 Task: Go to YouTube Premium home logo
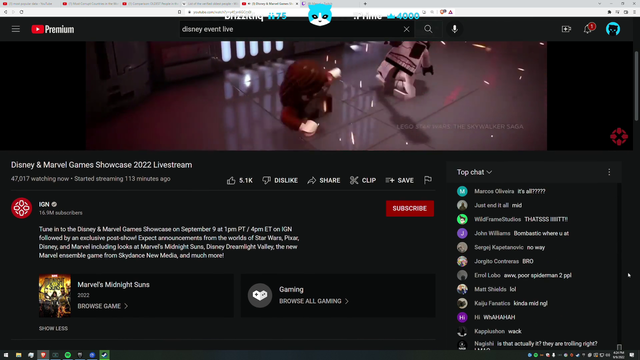pyautogui.click(x=53, y=29)
